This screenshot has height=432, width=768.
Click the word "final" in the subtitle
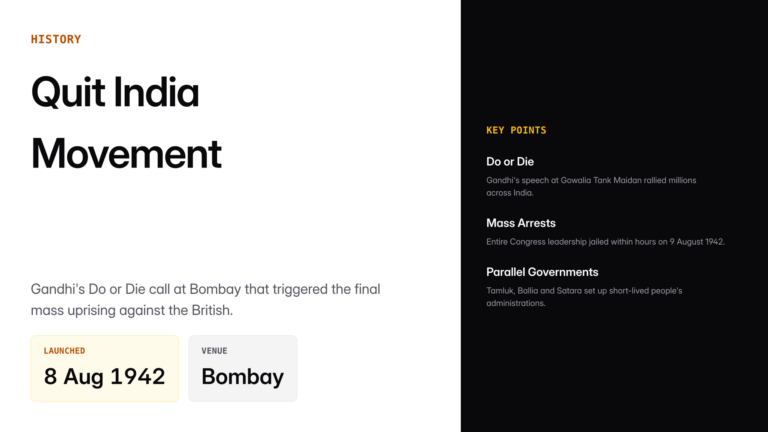click(x=367, y=289)
